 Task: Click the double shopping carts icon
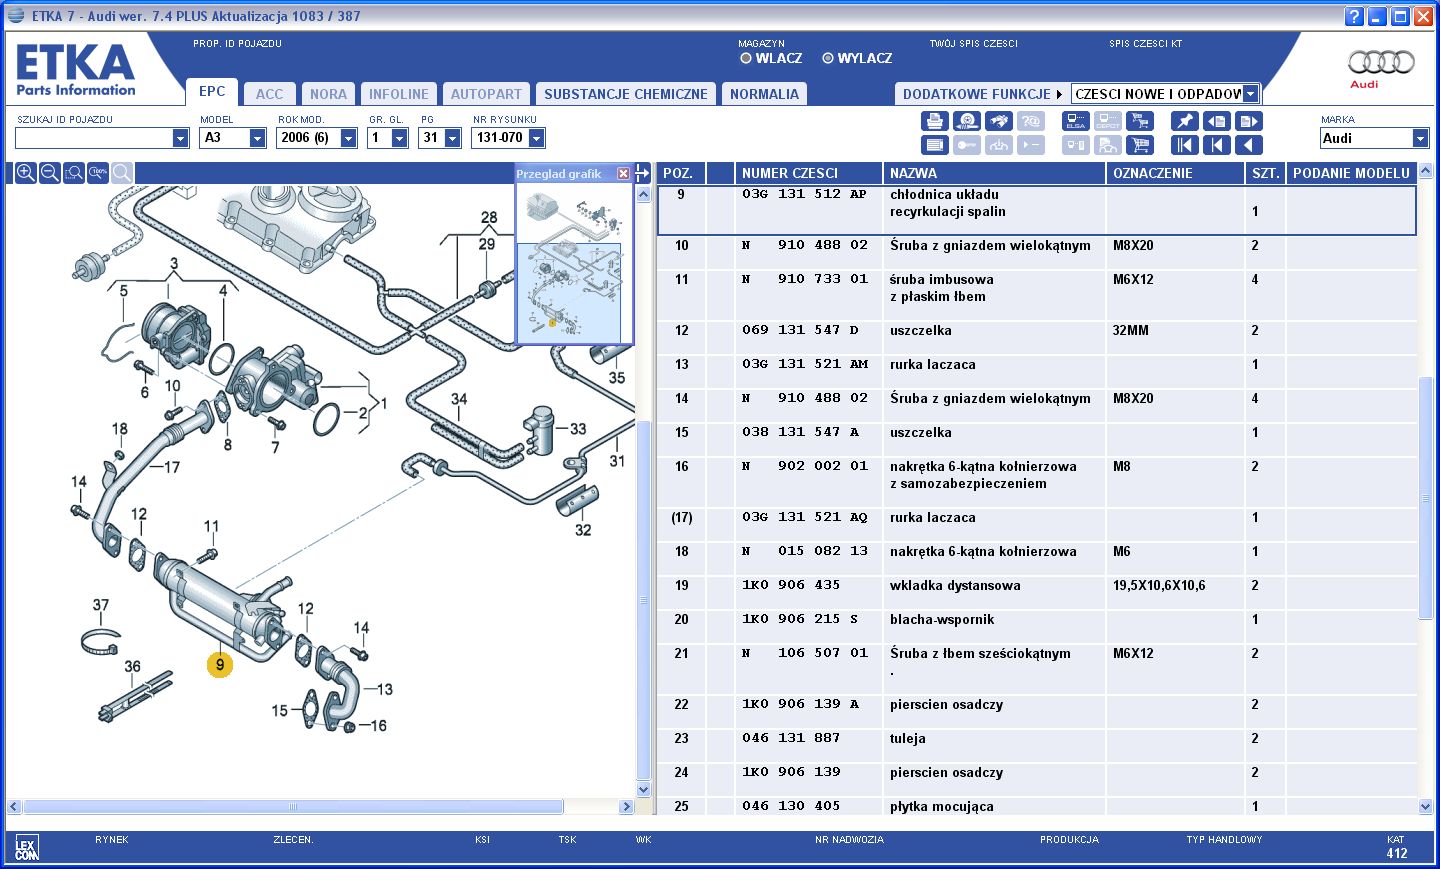(x=1140, y=121)
